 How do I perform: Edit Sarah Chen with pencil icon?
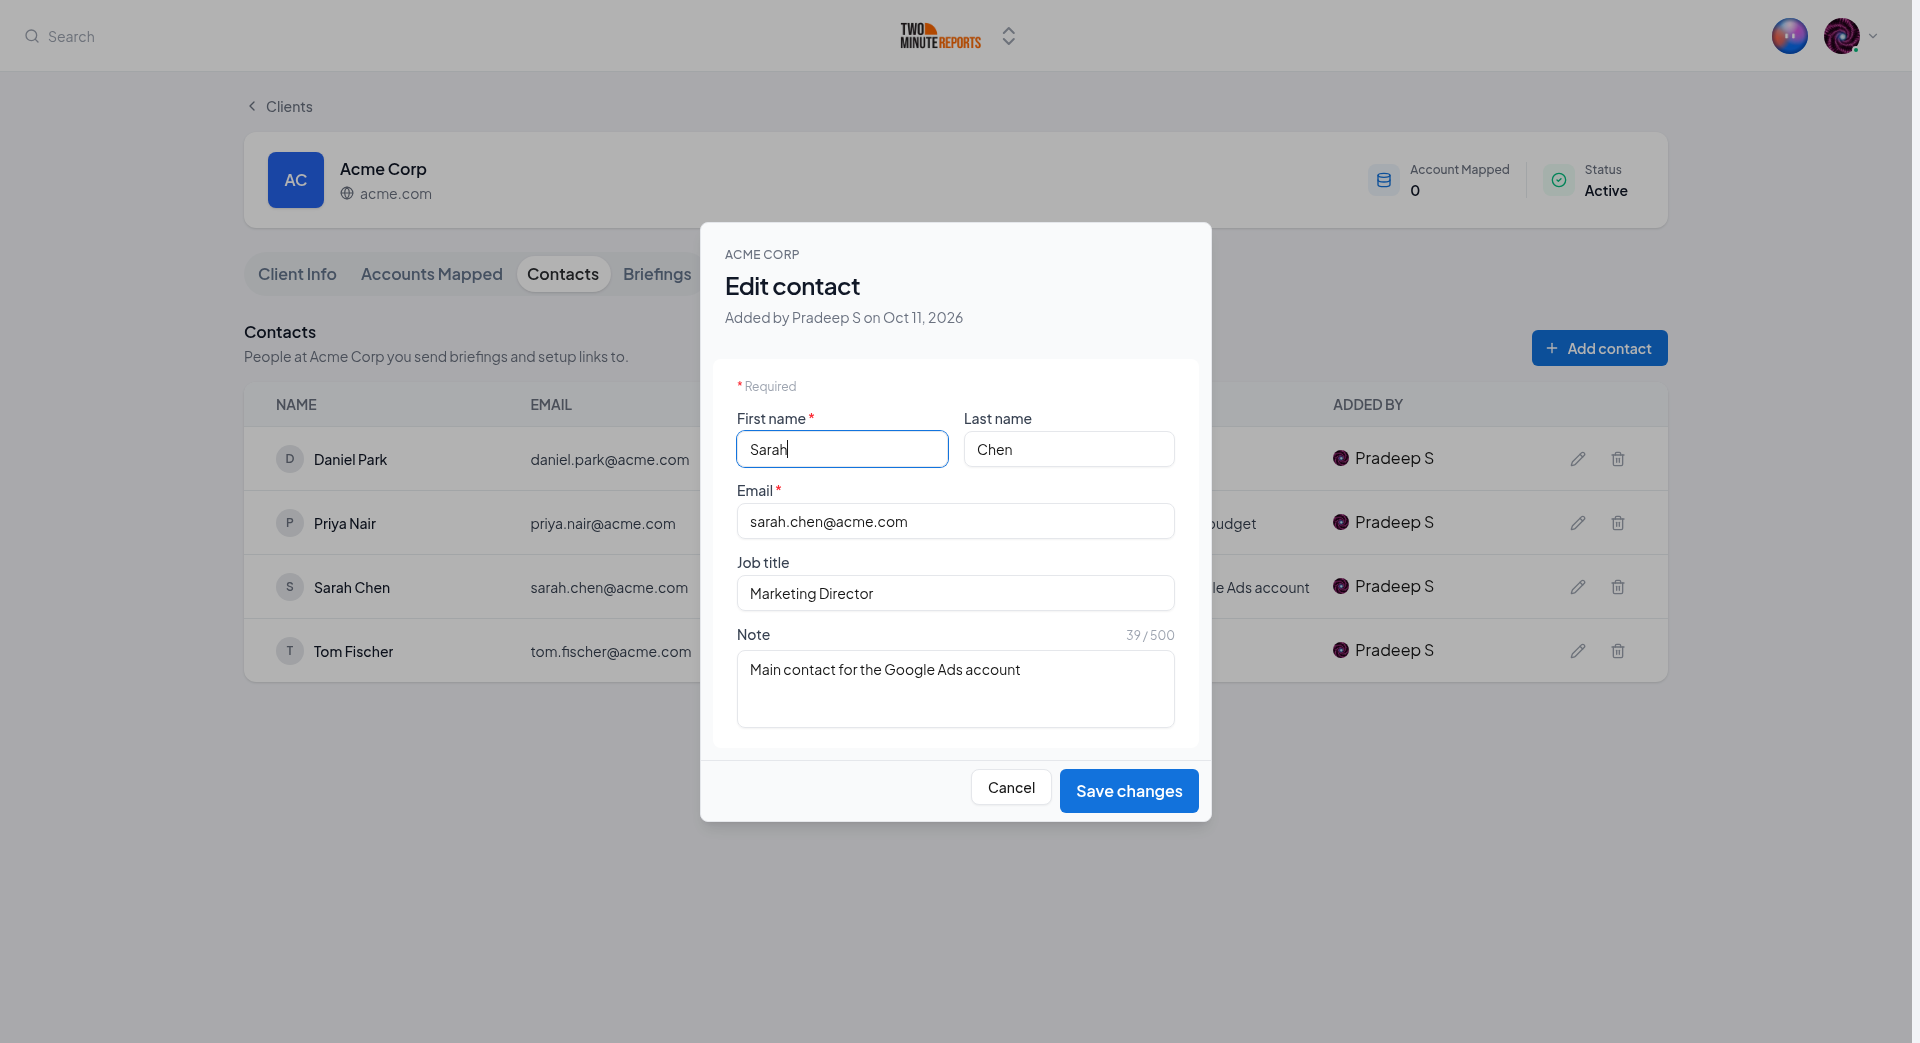tap(1578, 587)
